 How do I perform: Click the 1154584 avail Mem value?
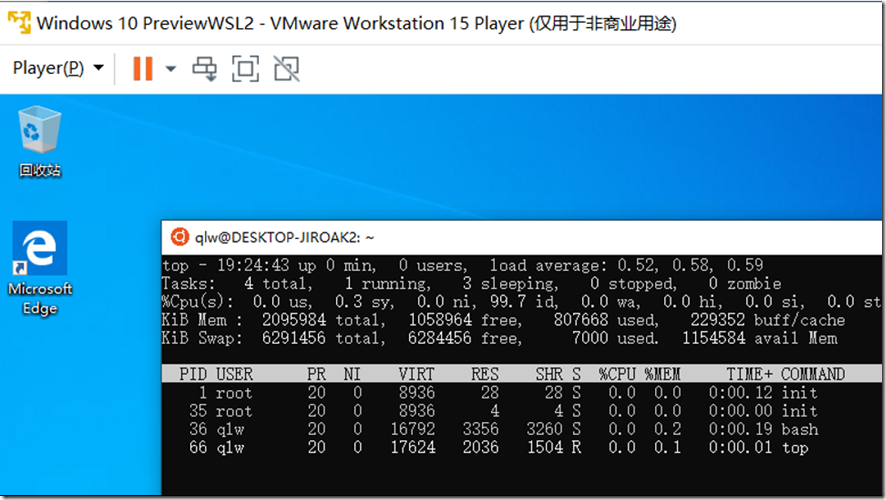coord(714,338)
